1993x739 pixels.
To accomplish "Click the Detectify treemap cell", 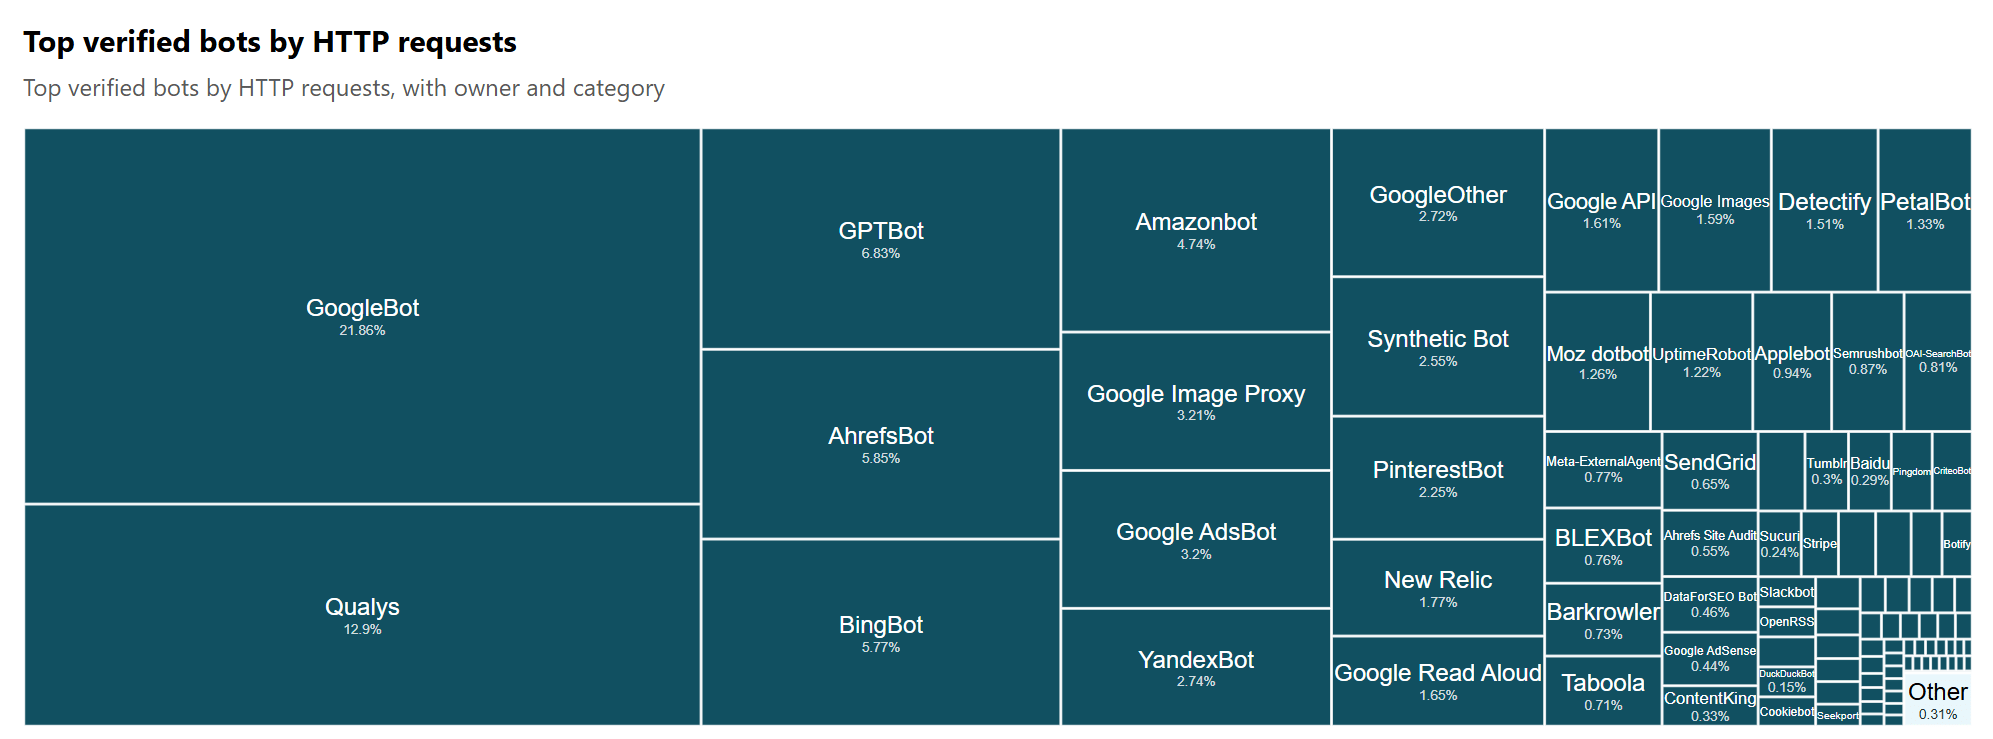I will (1824, 210).
